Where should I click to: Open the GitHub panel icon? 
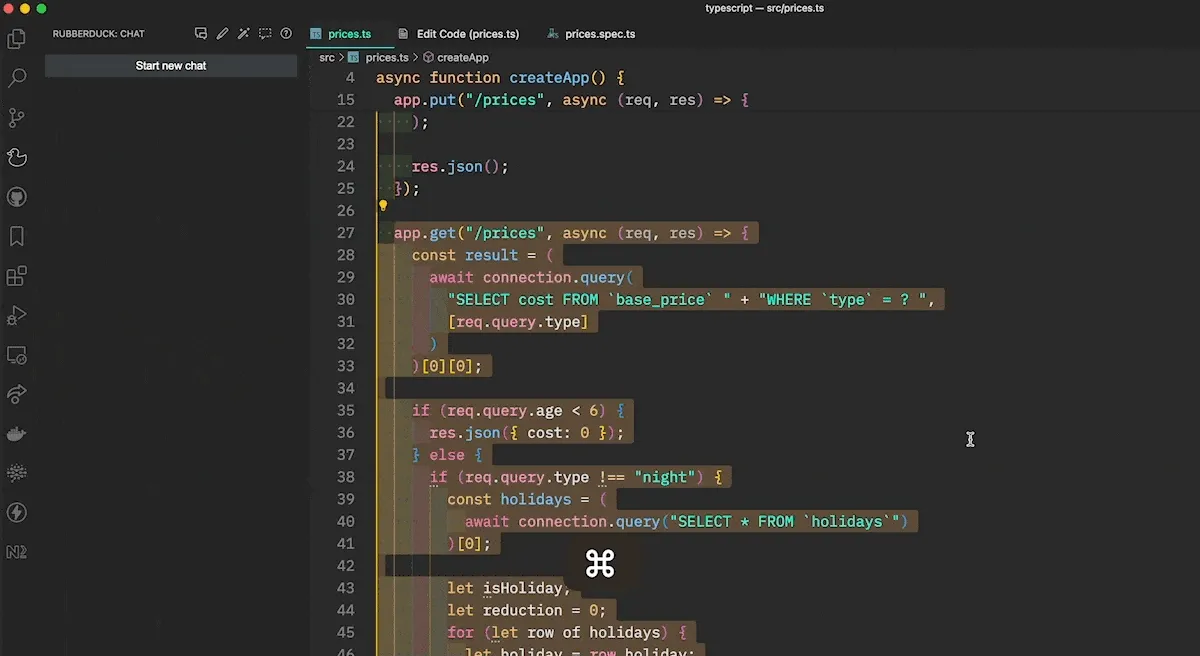(16, 197)
